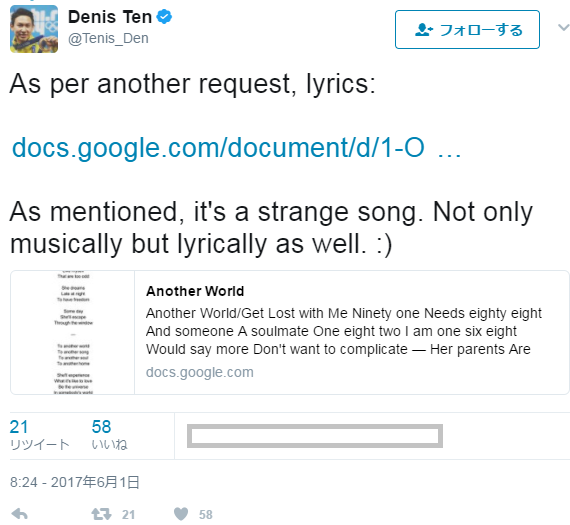Open the docs.google.com/document link
The height and width of the screenshot is (525, 570).
click(236, 148)
